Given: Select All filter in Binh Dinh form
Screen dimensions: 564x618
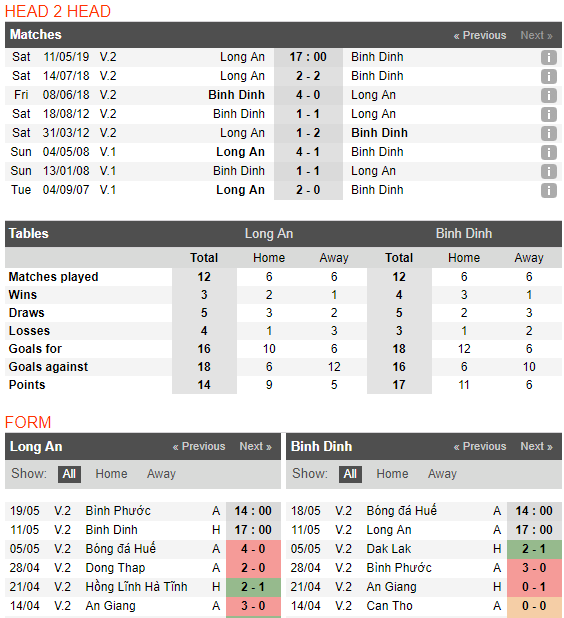Looking at the screenshot, I should coord(350,474).
